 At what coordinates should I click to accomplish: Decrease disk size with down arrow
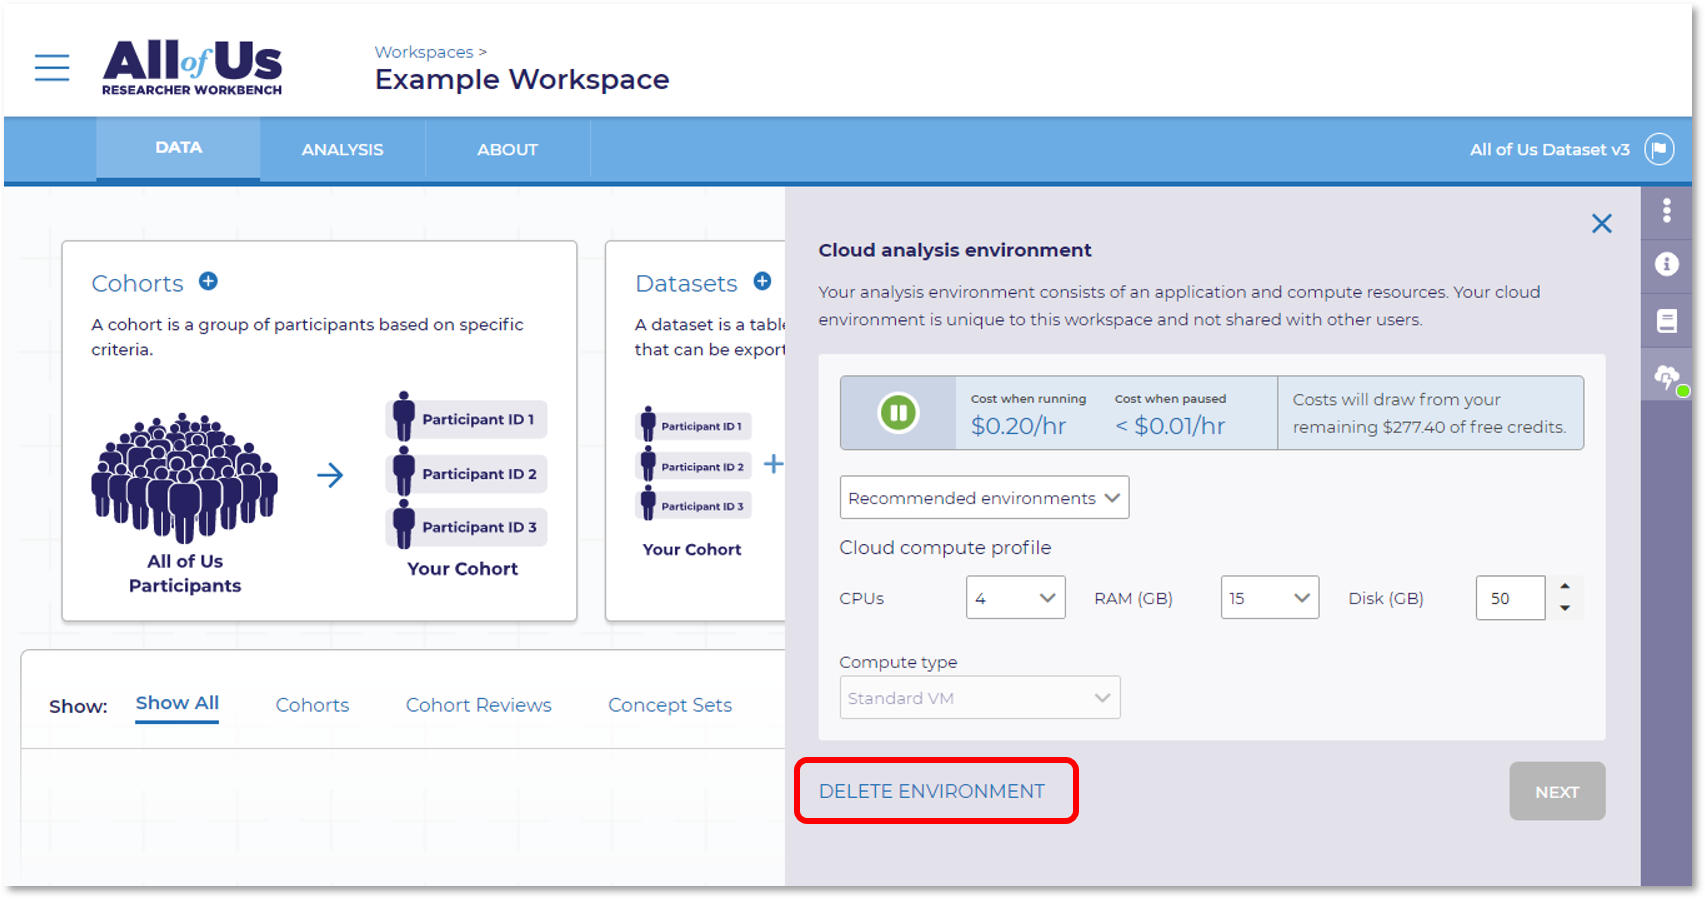click(1565, 608)
